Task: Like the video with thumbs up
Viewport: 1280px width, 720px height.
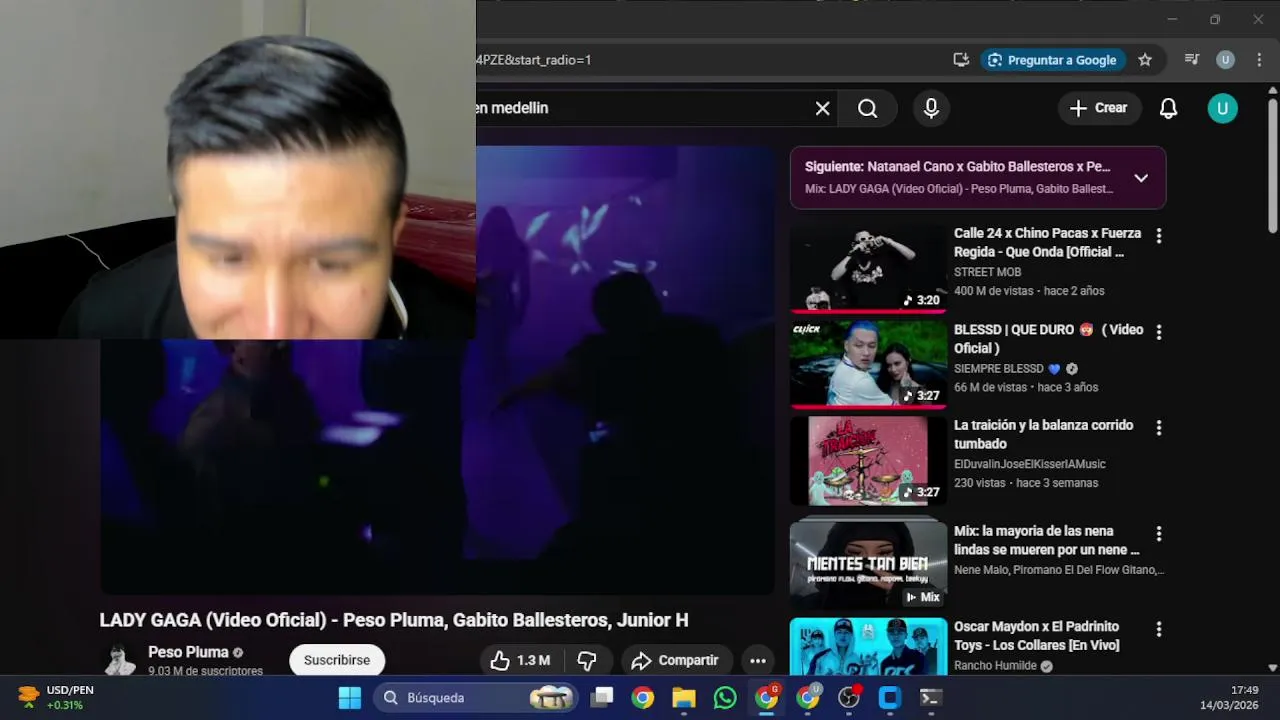Action: click(520, 660)
